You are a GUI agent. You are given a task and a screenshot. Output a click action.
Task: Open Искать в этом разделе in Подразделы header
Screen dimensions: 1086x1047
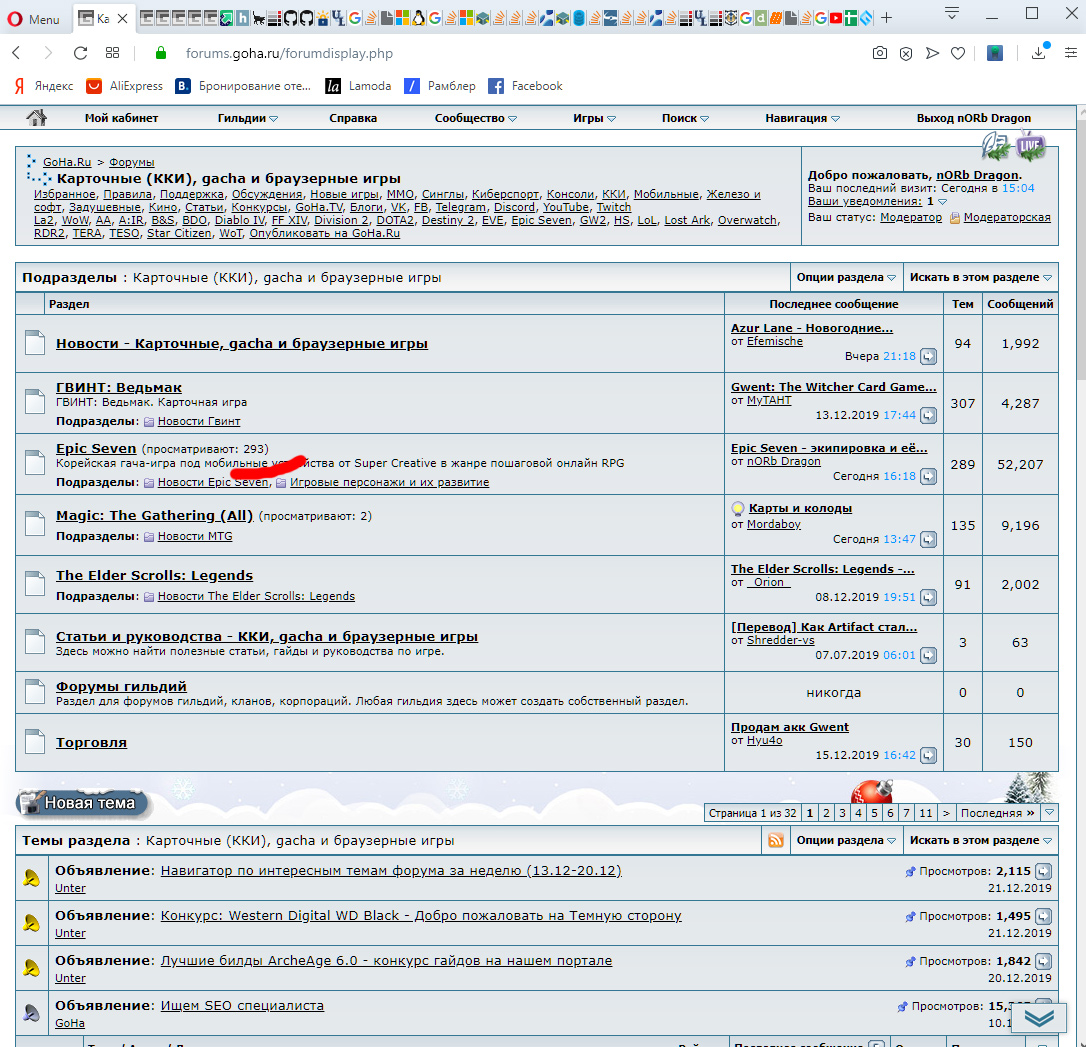[x=980, y=278]
